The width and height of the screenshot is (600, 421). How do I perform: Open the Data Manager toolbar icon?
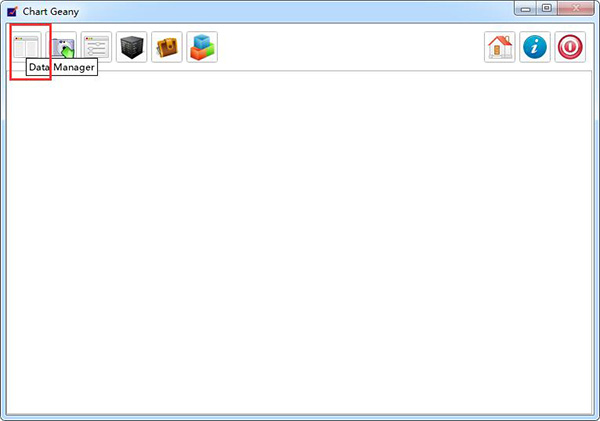click(x=26, y=46)
